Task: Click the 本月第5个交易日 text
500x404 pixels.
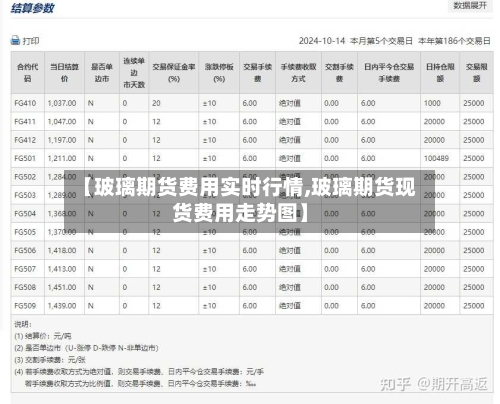Action: (381, 41)
